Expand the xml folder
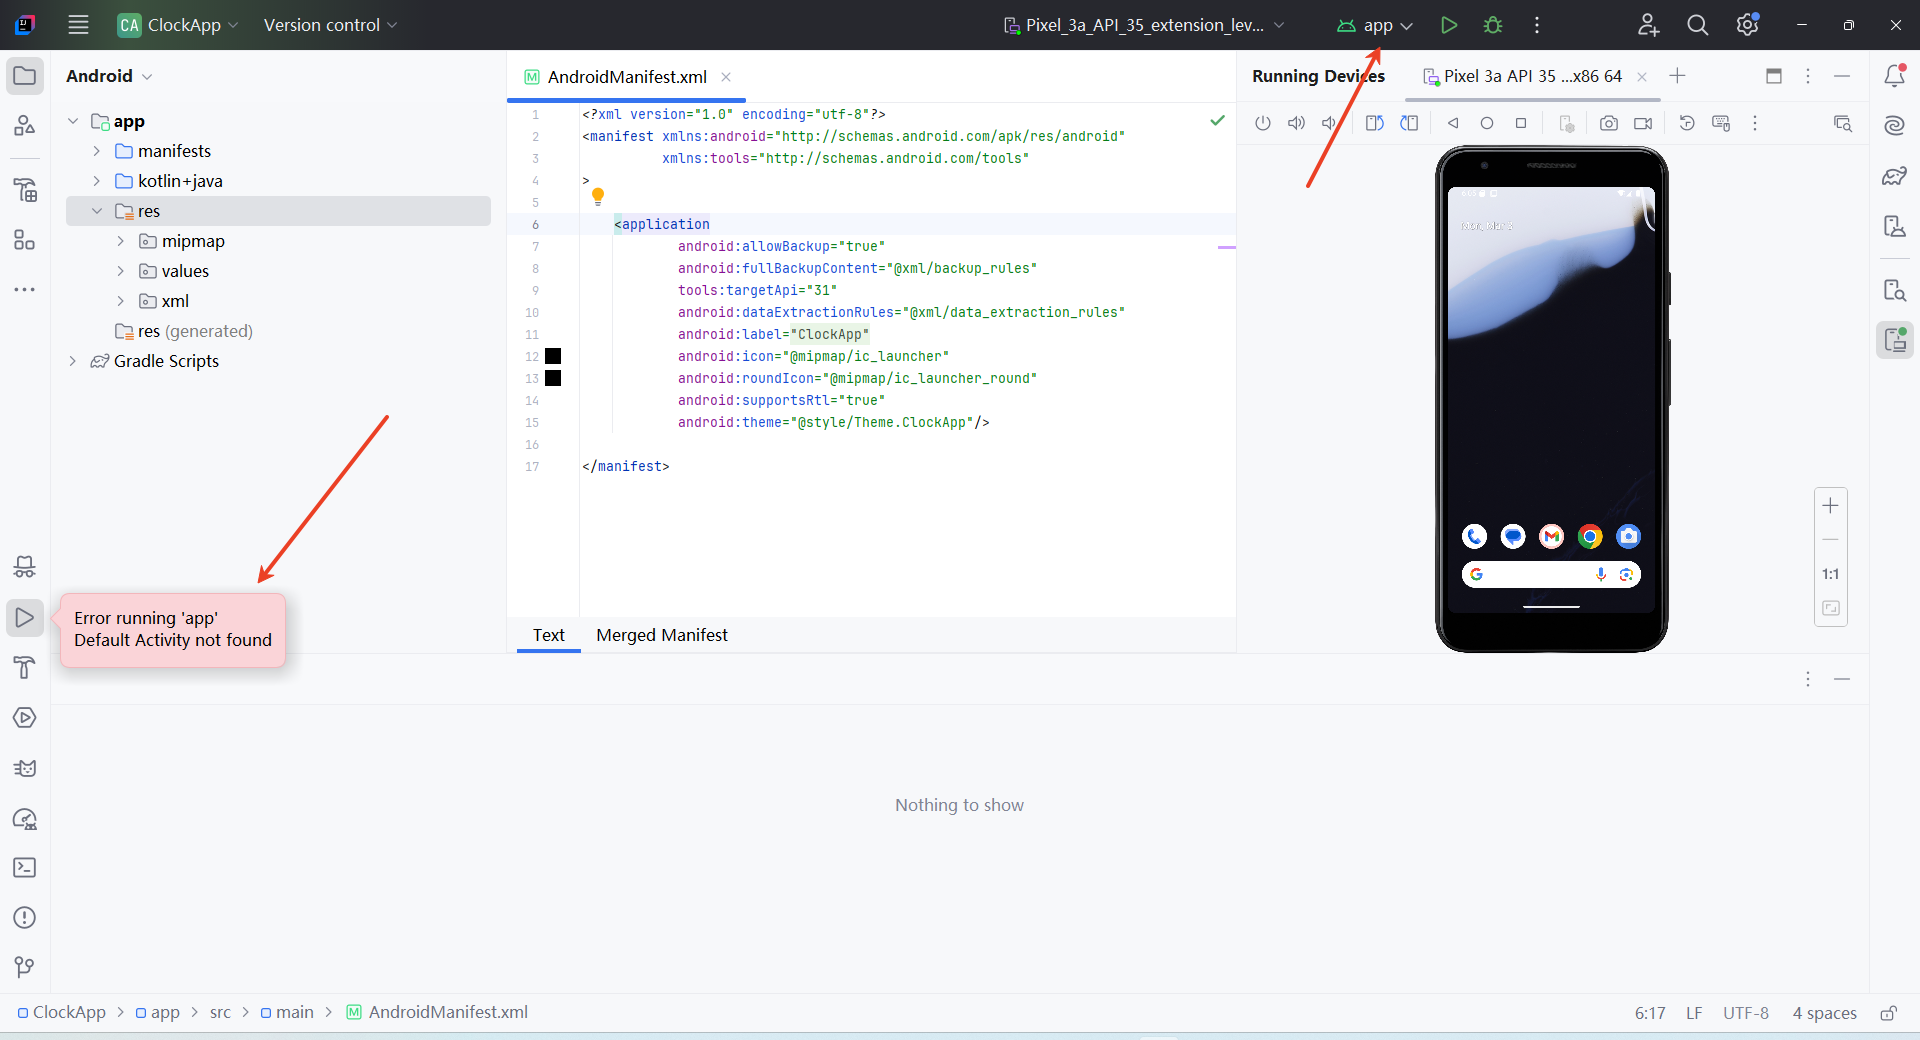The image size is (1920, 1040). (x=121, y=301)
